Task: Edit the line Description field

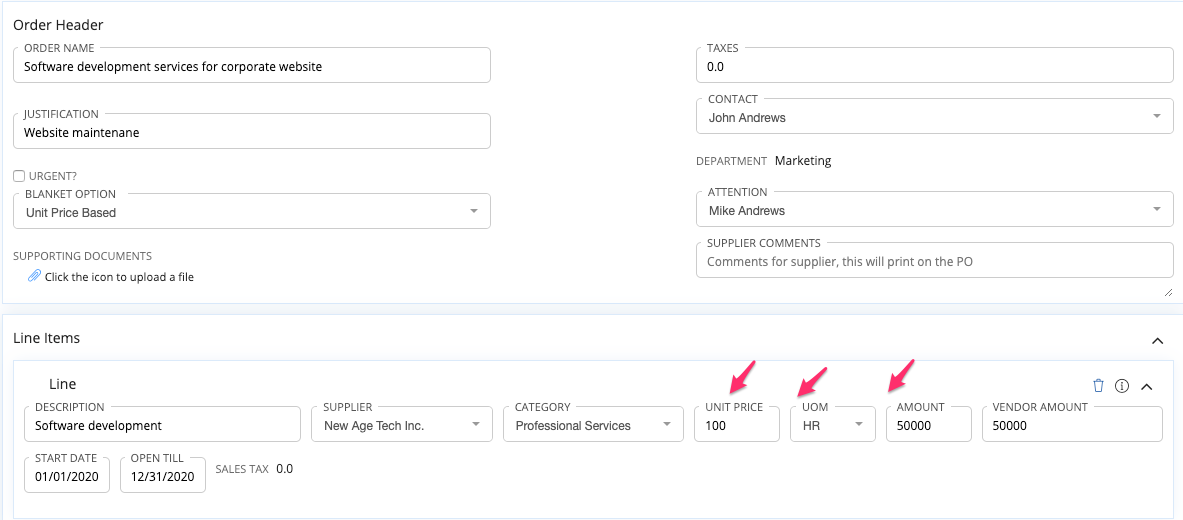Action: pyautogui.click(x=163, y=424)
